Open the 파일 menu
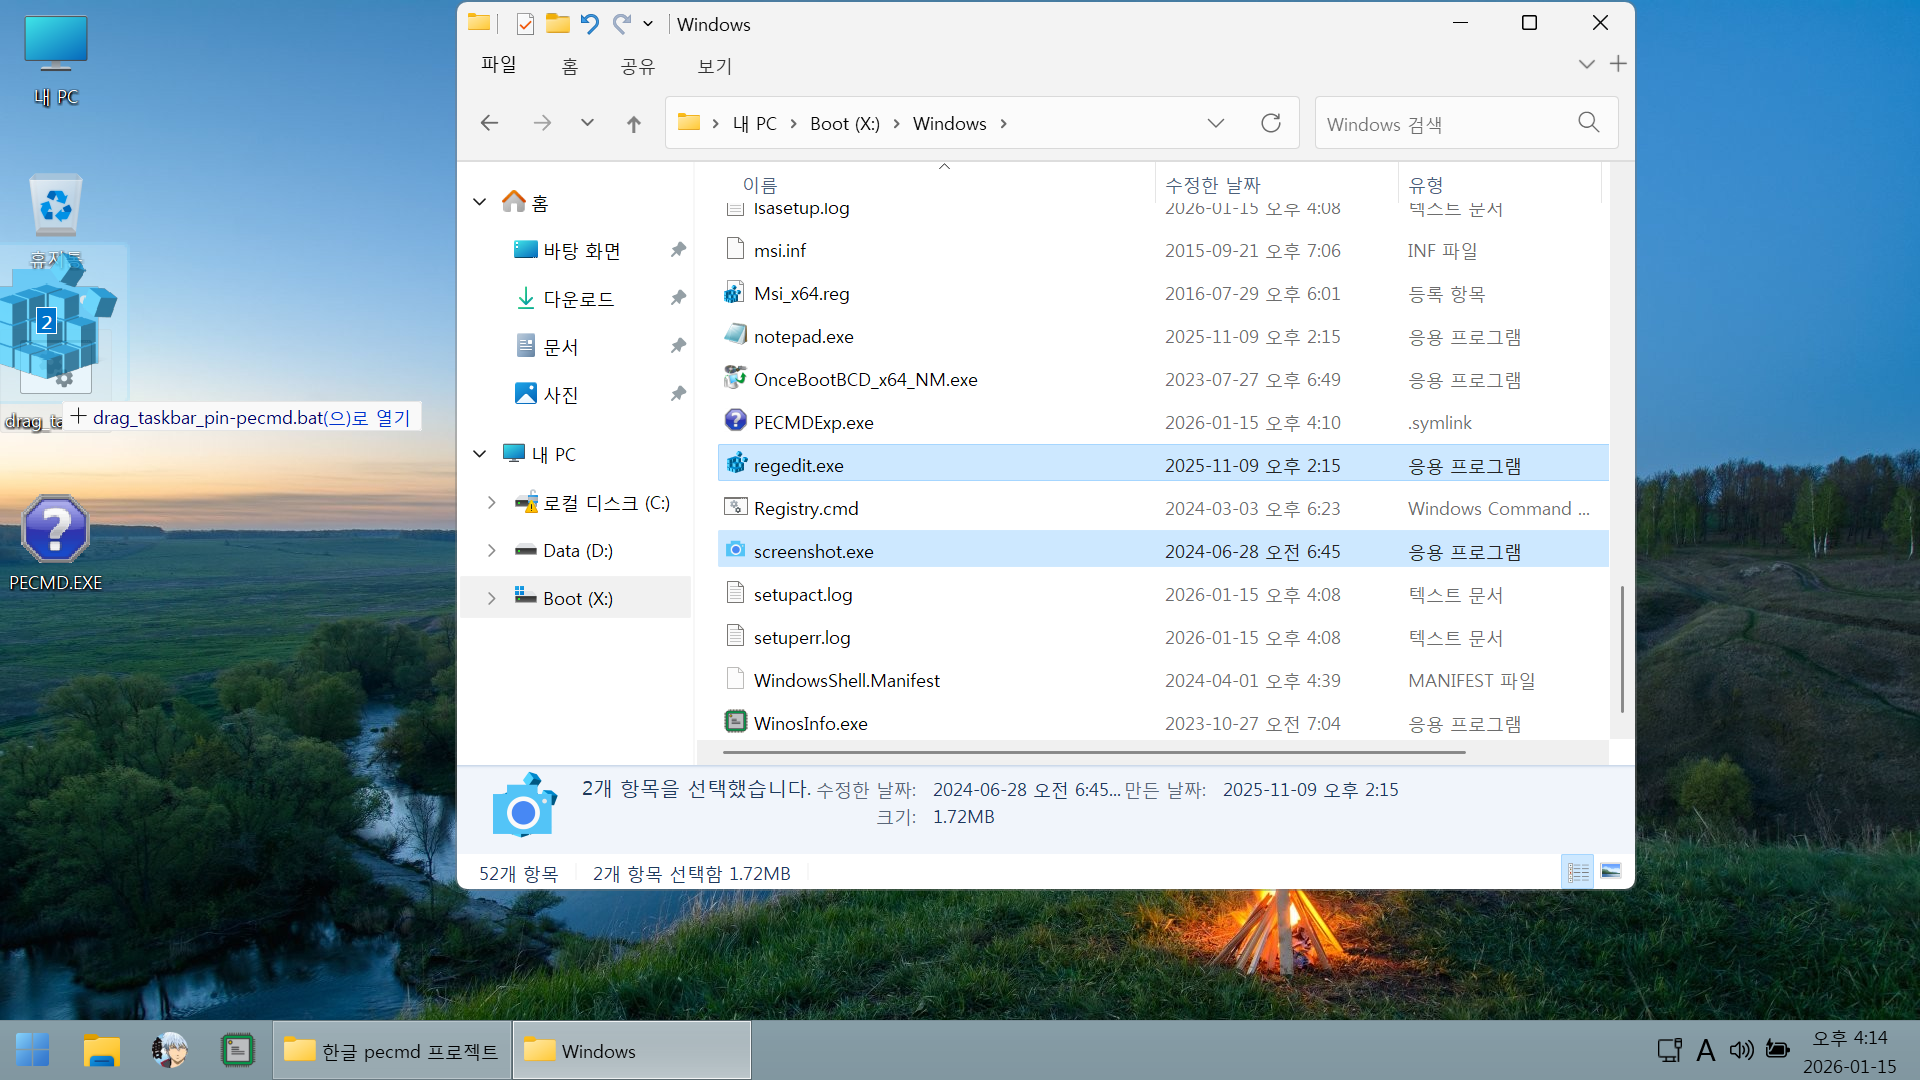This screenshot has width=1920, height=1080. (x=498, y=66)
